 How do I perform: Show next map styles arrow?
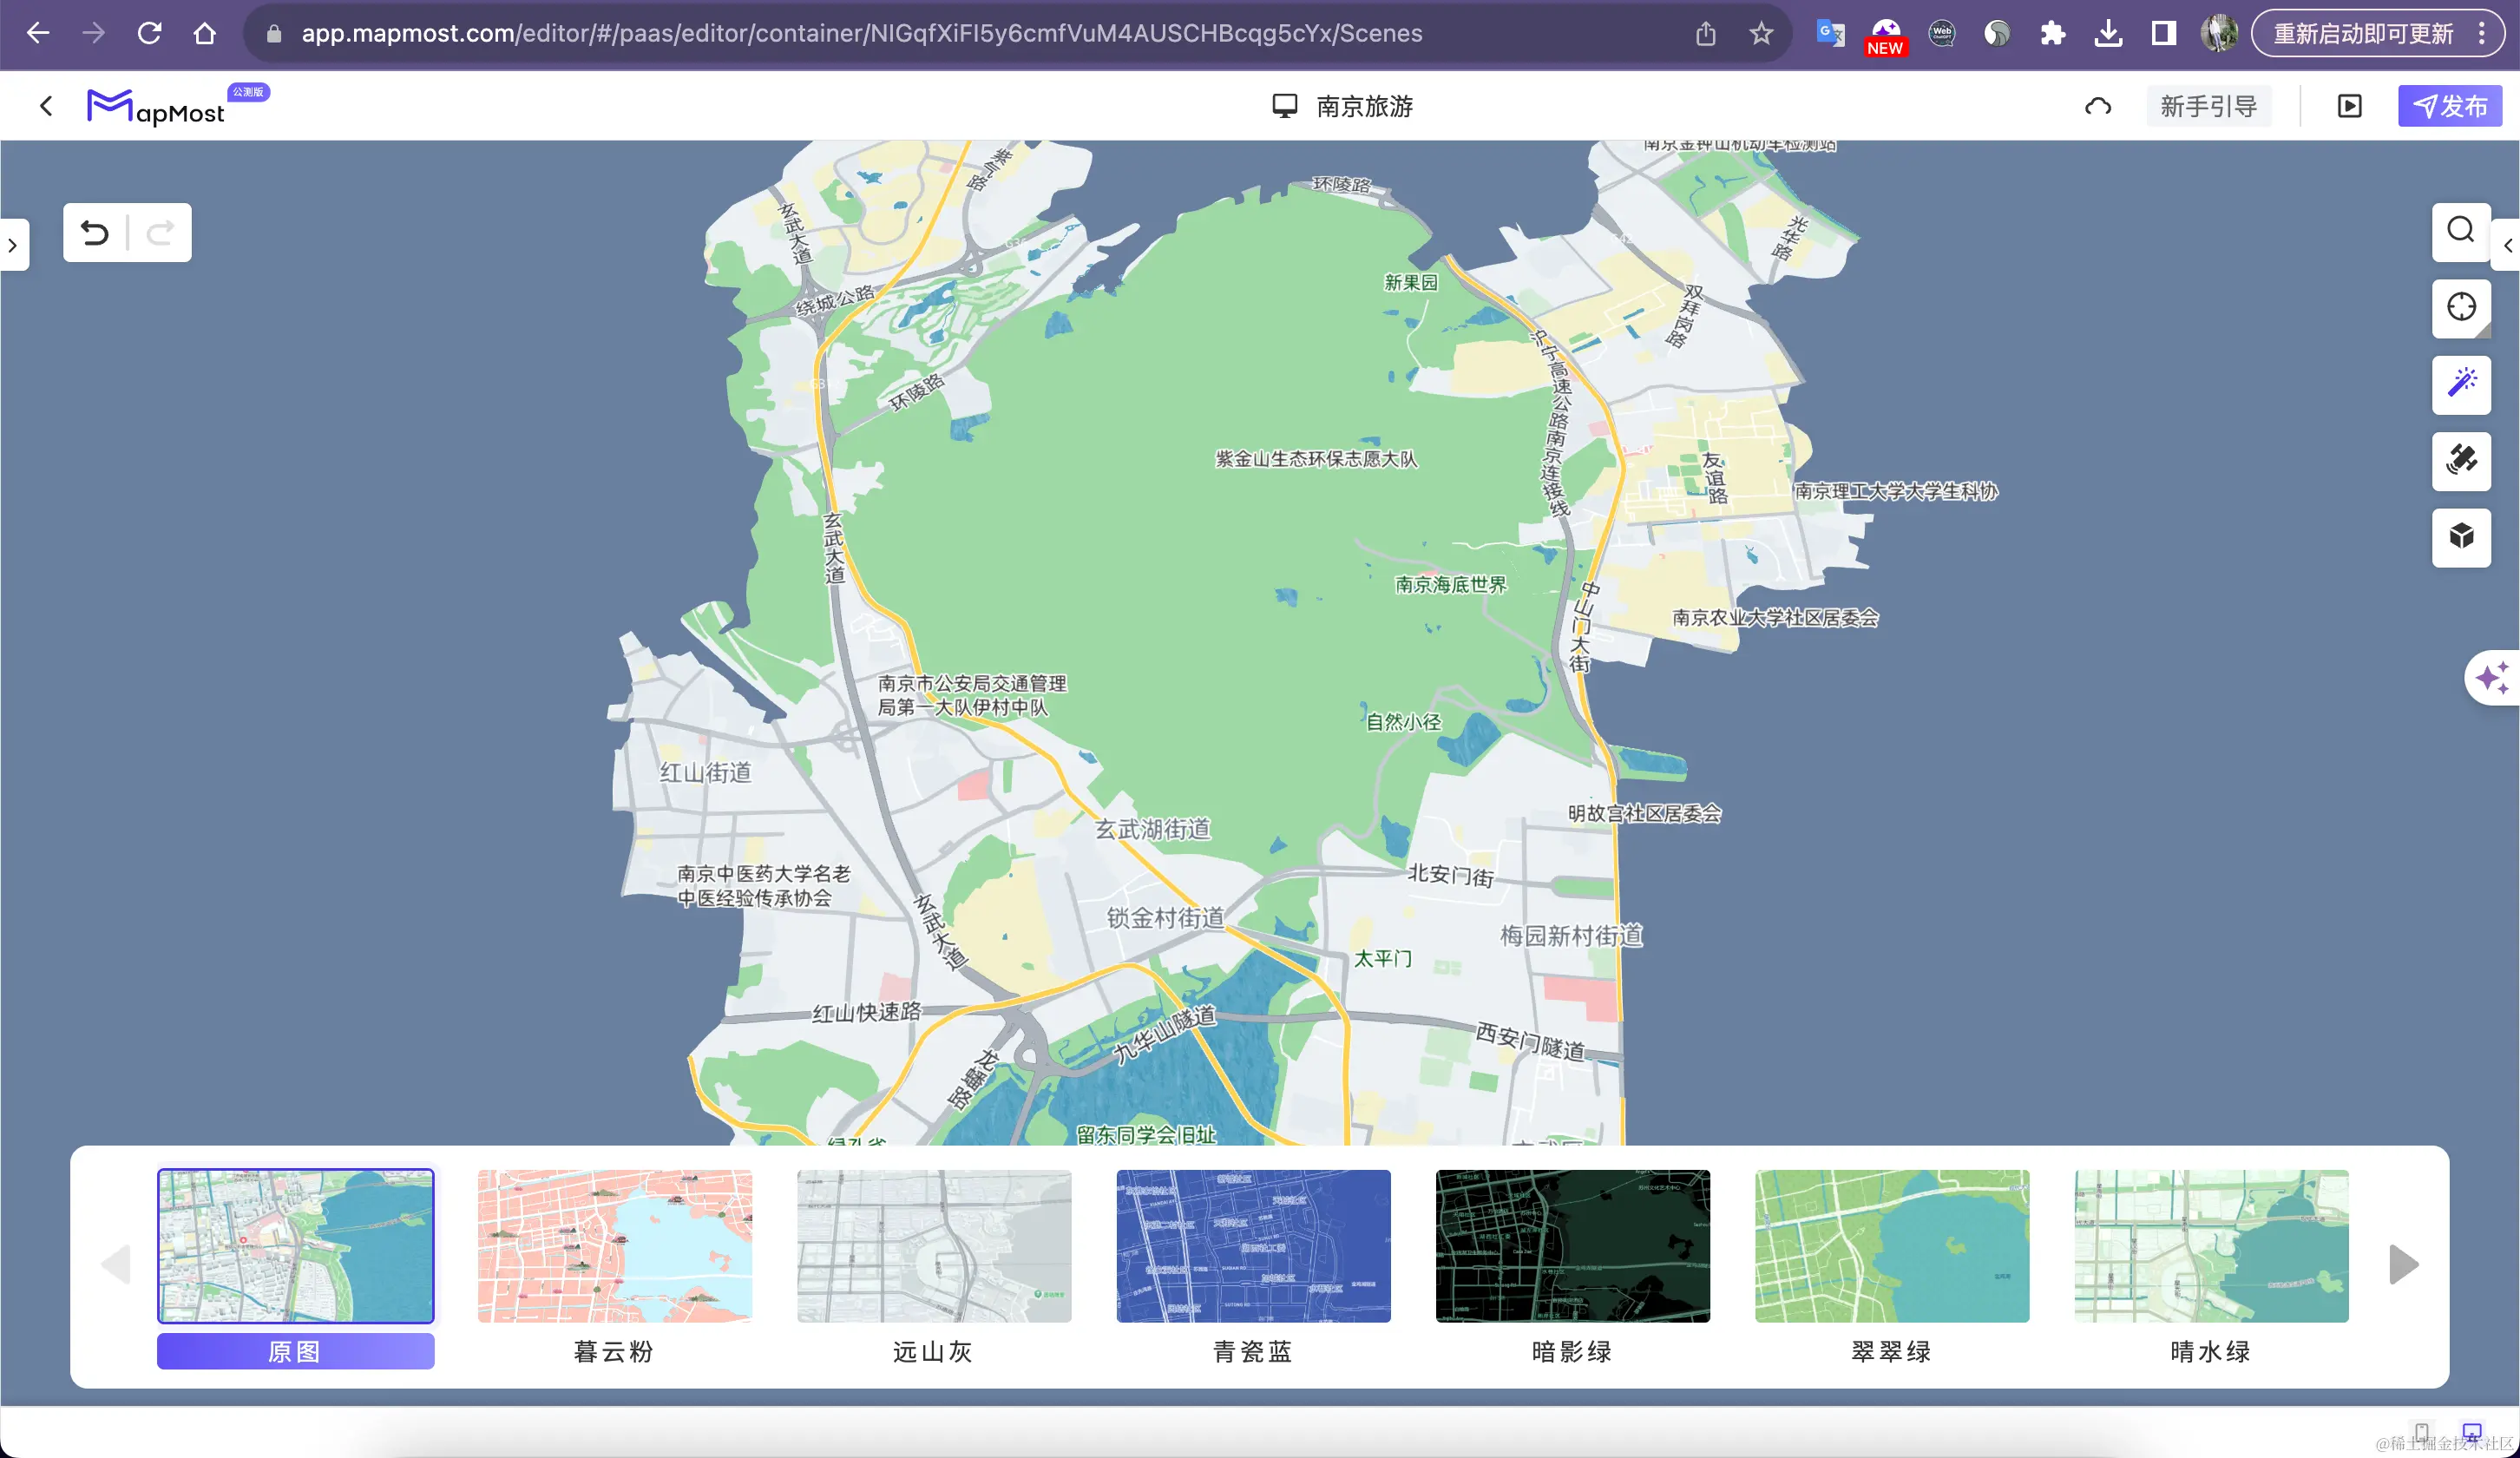coord(2403,1264)
